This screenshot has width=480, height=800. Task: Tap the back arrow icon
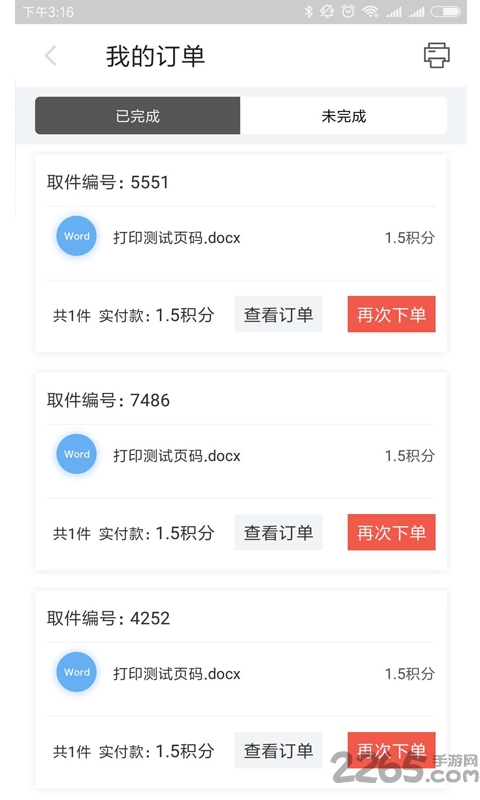click(50, 56)
